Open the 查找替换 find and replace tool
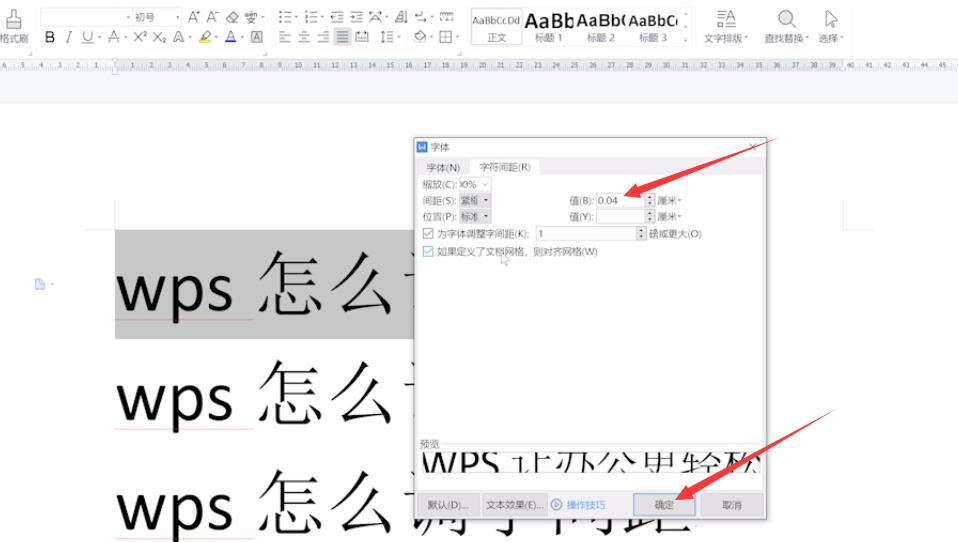 coord(787,26)
